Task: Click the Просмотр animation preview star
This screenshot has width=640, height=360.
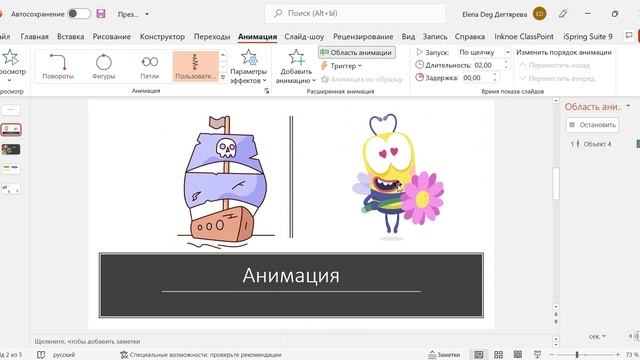Action: pos(10,58)
